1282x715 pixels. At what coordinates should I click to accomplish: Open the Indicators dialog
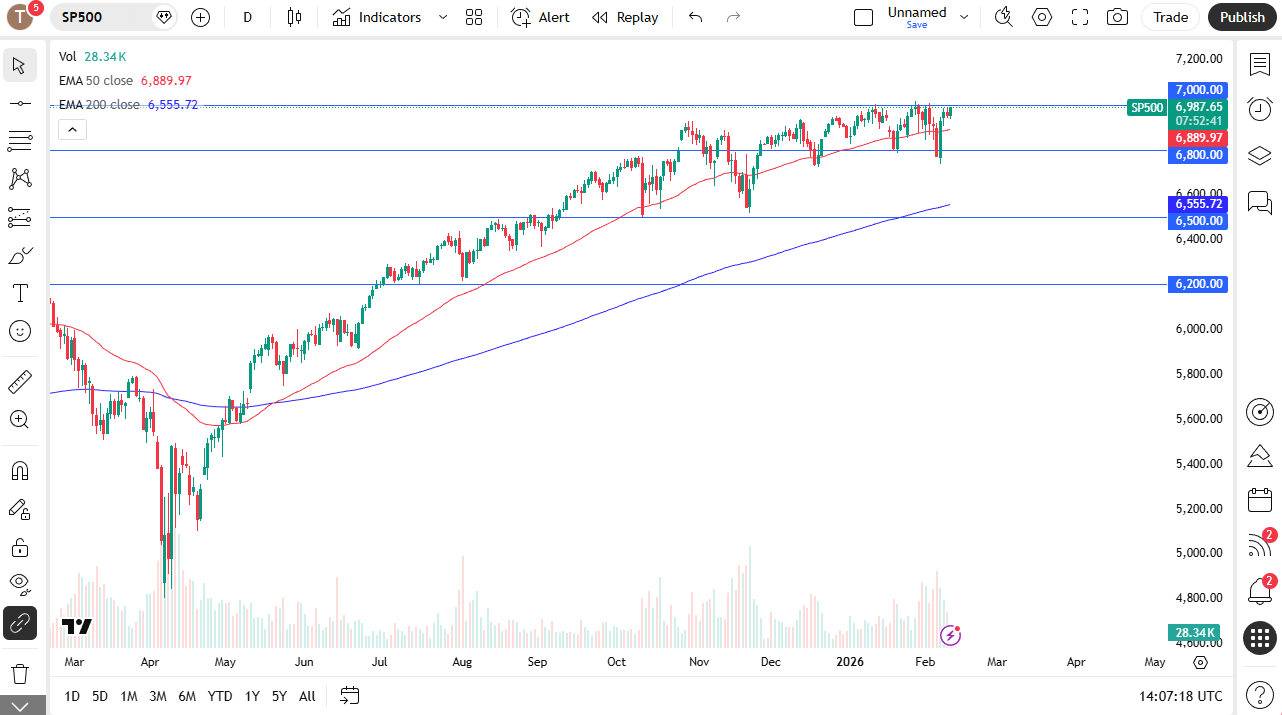point(376,17)
